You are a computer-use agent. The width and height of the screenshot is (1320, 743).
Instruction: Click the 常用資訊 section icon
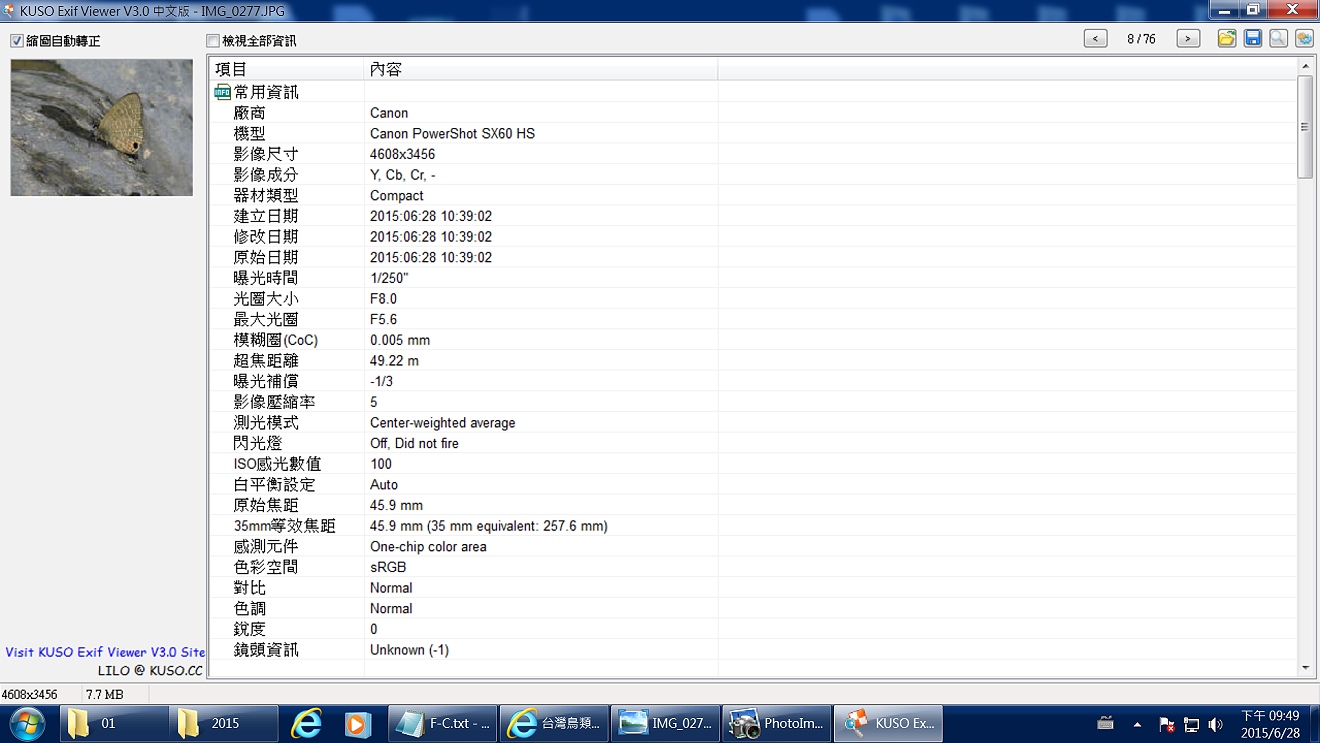[x=222, y=92]
